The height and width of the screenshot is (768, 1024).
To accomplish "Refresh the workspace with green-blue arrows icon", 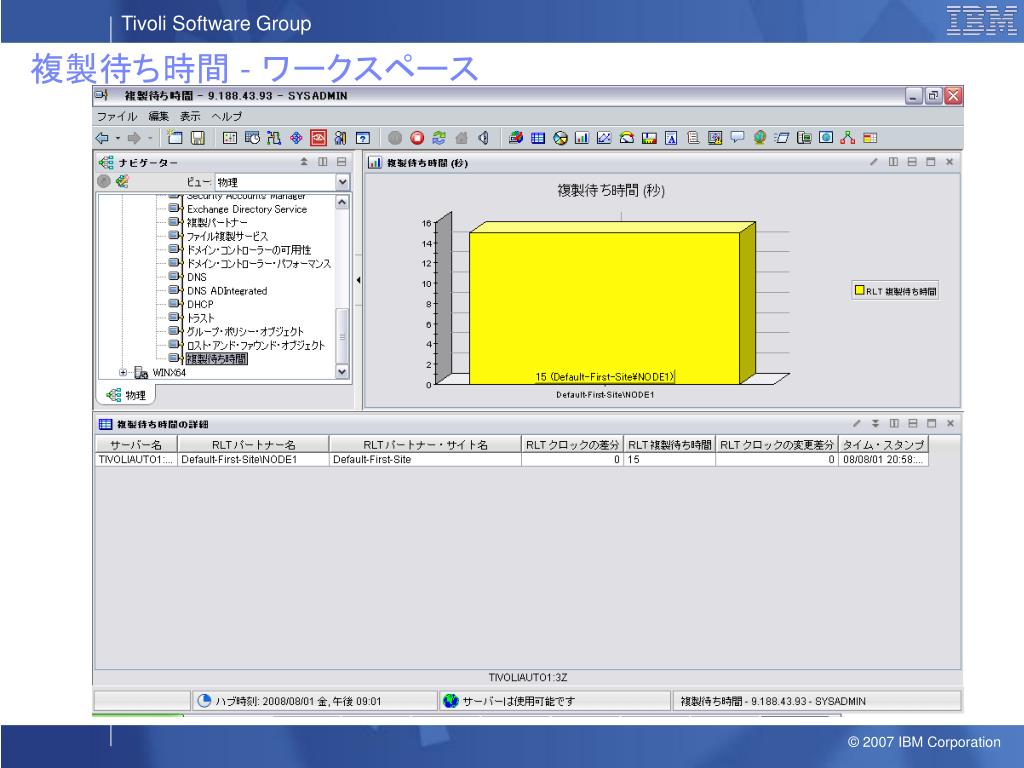I will 439,138.
